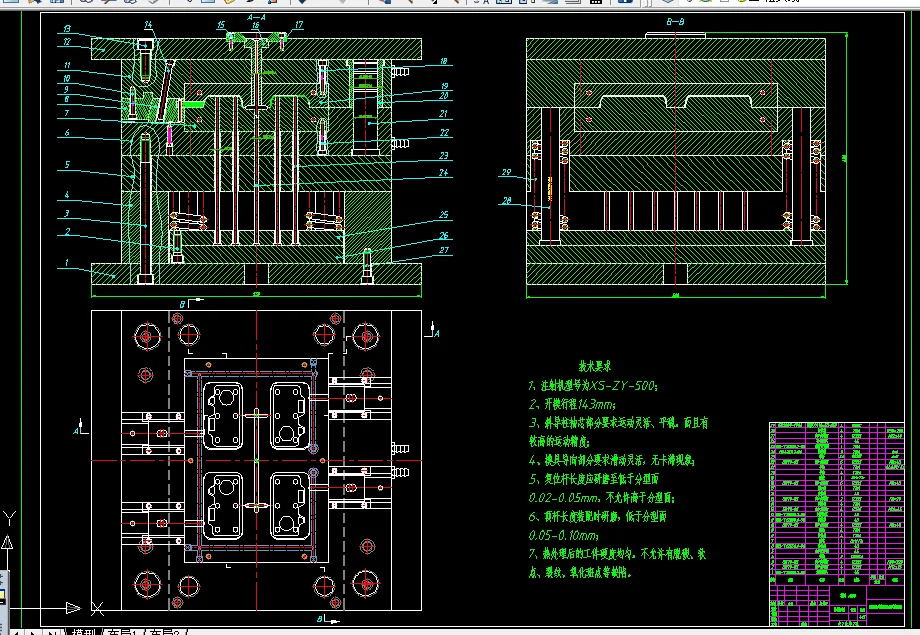Click balloon number 21 on right side
The width and height of the screenshot is (920, 635).
(444, 113)
